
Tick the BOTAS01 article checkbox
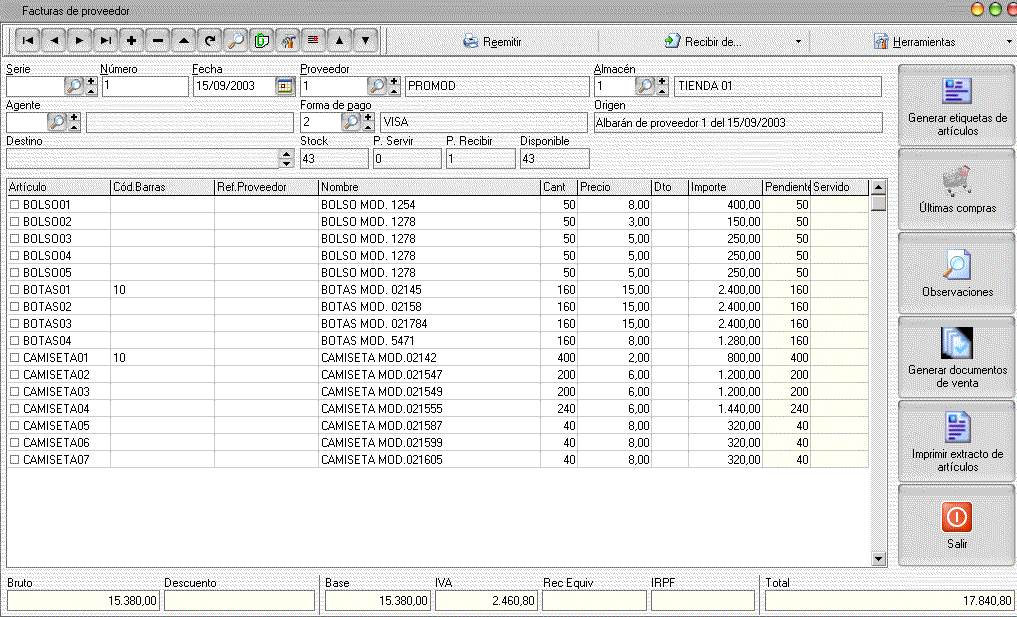[15, 289]
